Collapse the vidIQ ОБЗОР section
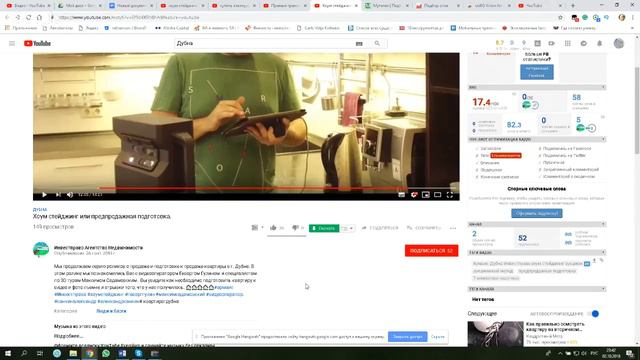 pyautogui.click(x=603, y=87)
